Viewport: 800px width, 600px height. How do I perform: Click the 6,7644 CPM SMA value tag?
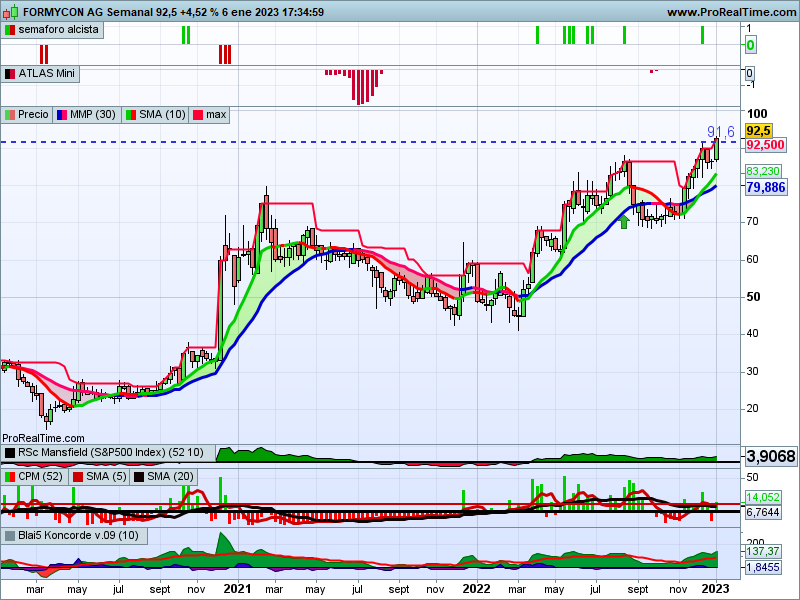tap(763, 512)
